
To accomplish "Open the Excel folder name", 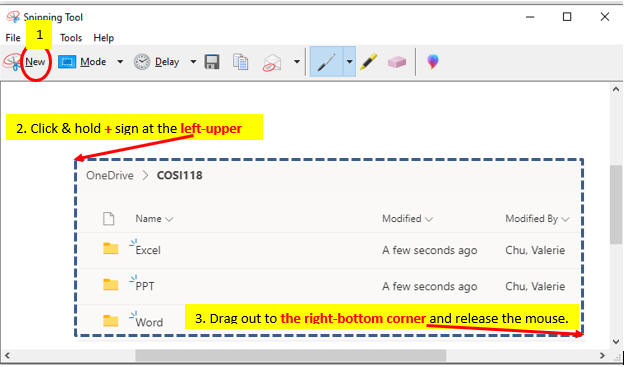I will pos(148,250).
